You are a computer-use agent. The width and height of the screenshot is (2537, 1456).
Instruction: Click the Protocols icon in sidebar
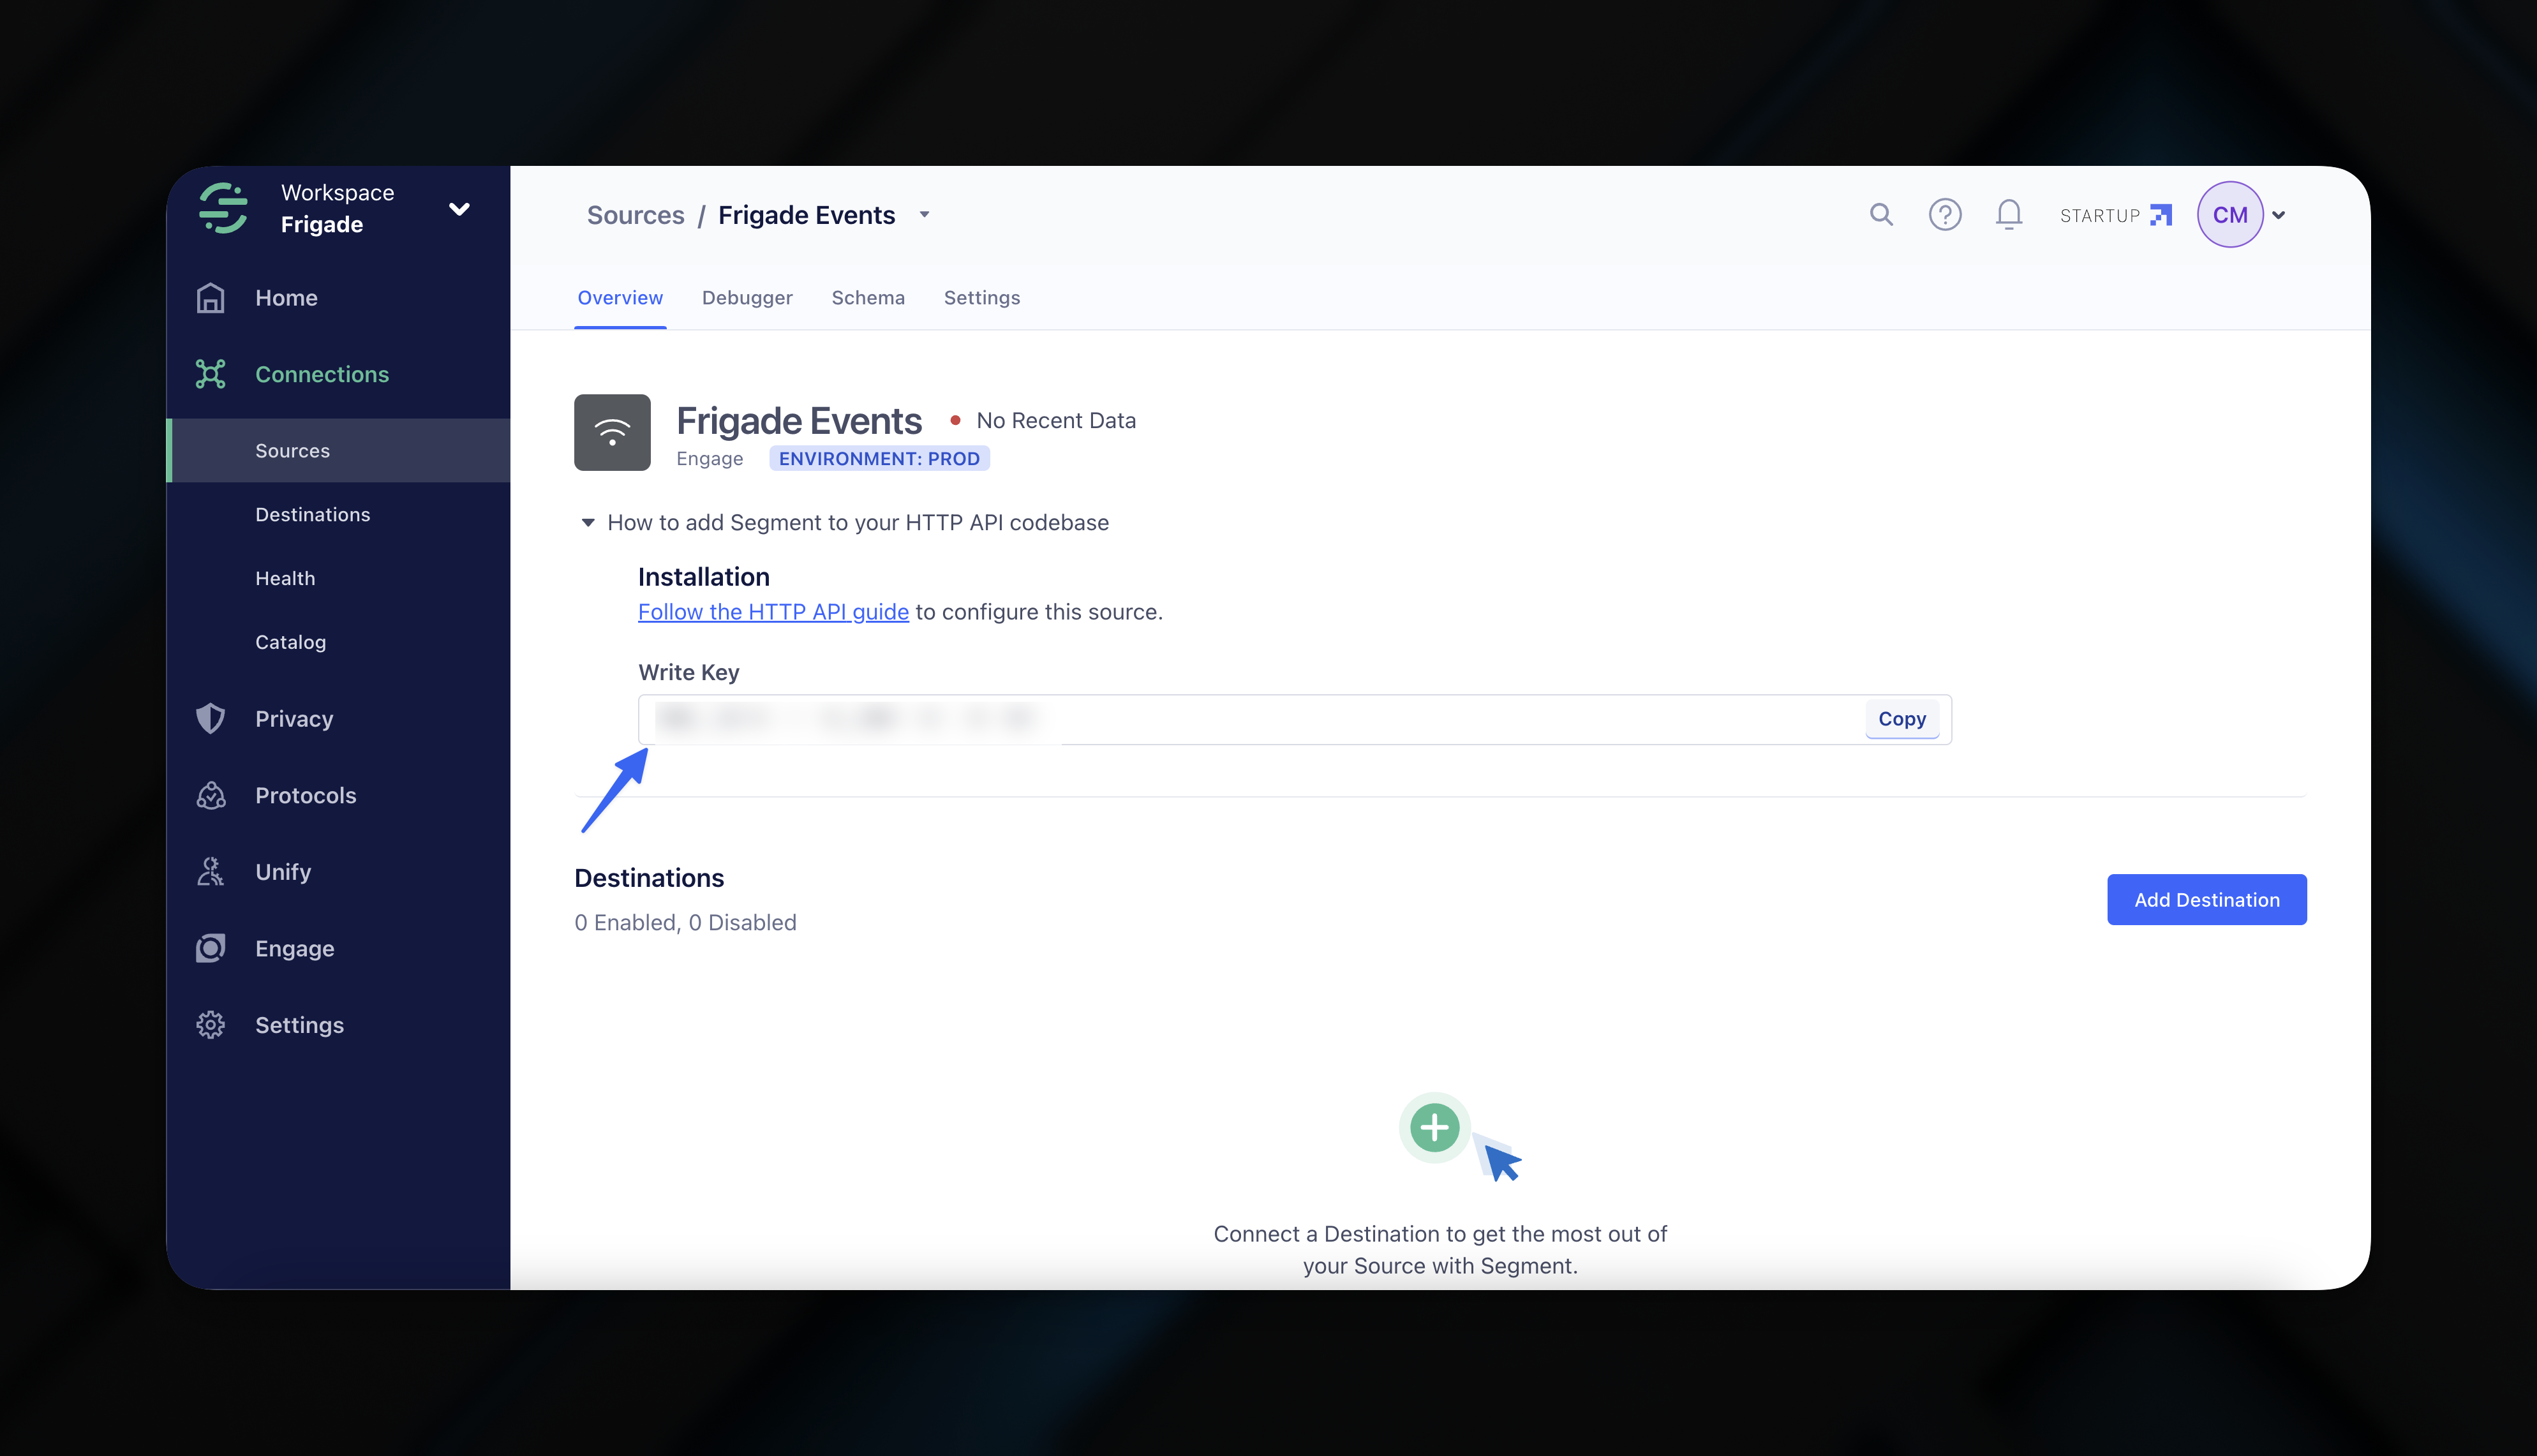point(211,795)
